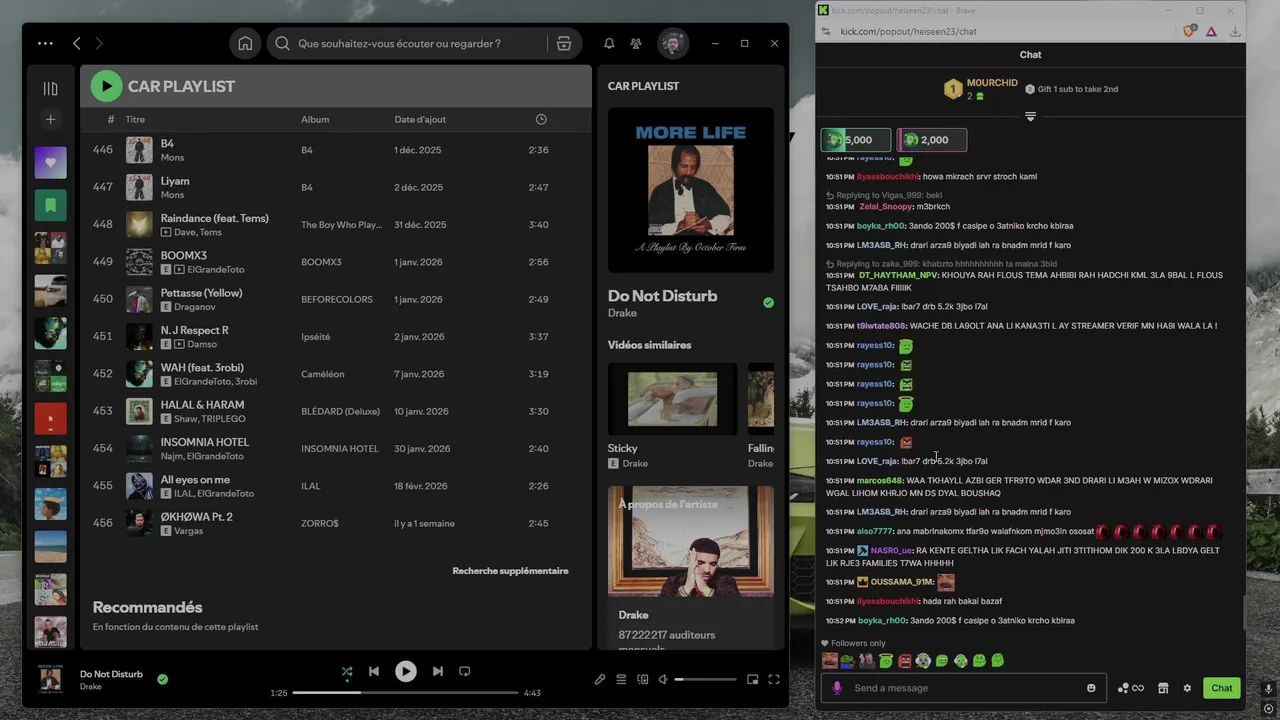Toggle the saved checkmark in player bar

(x=162, y=679)
